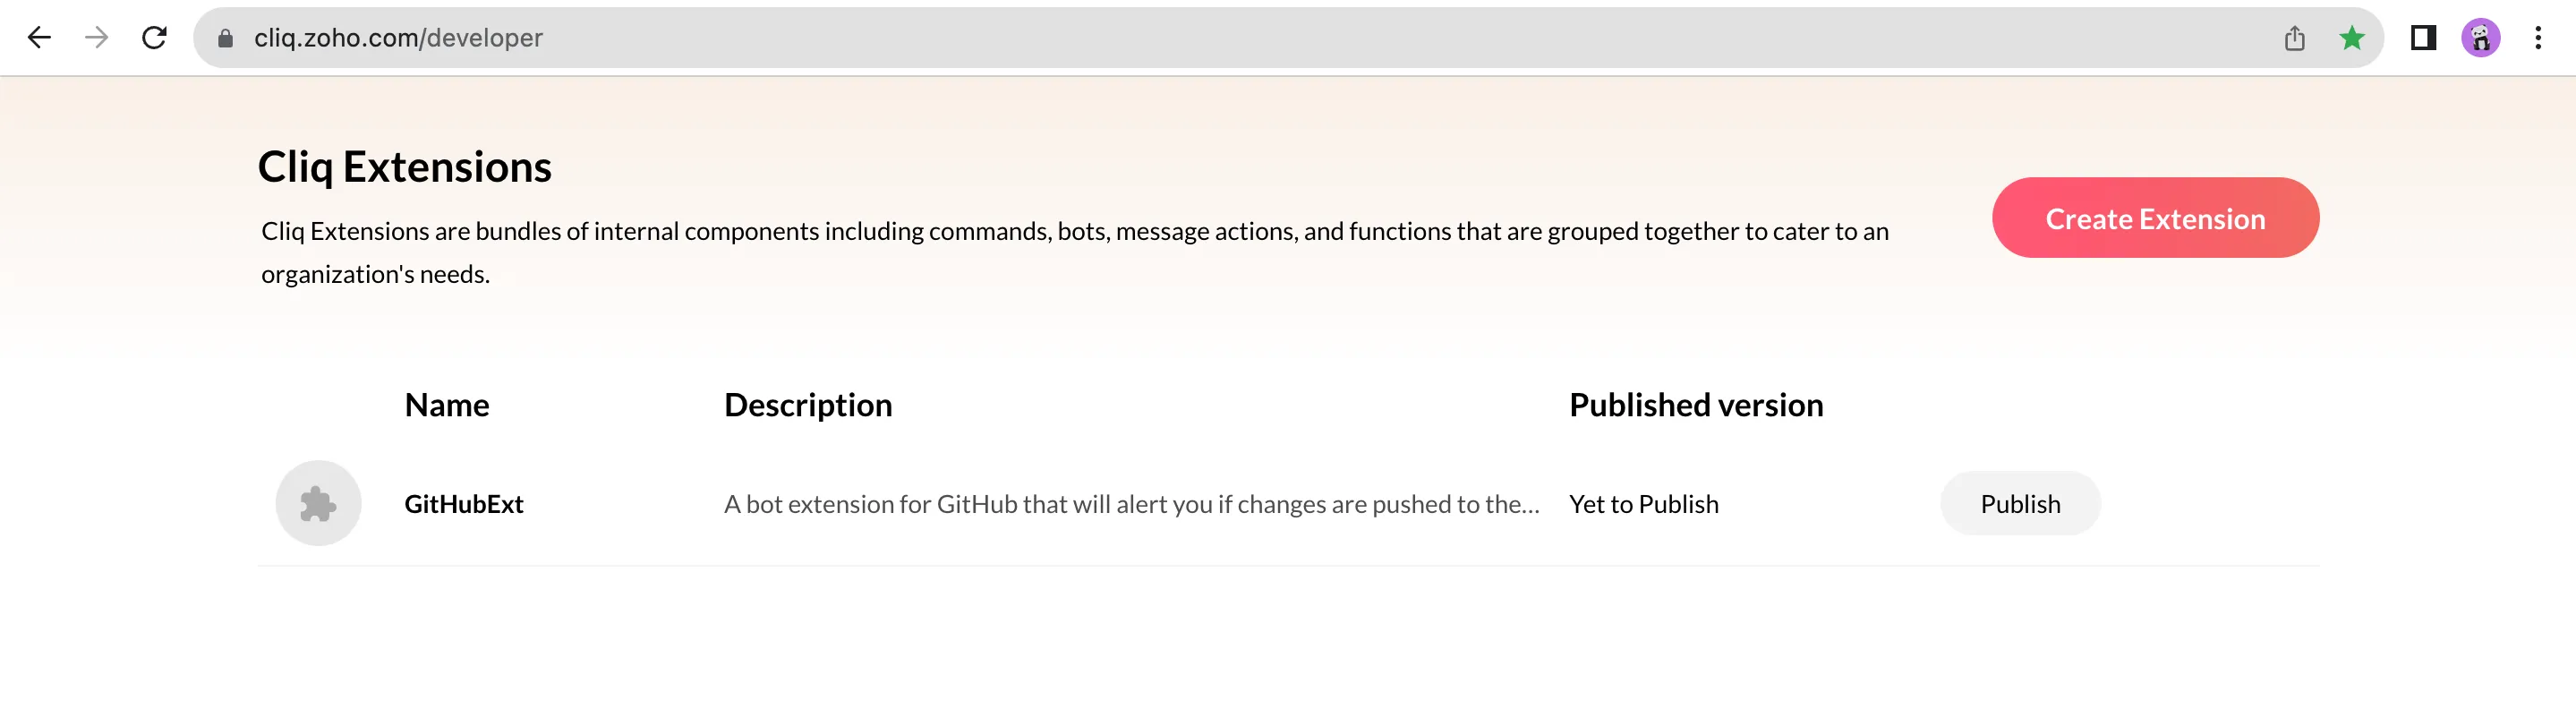Open the GitHubExt extension name
Screen dimensions: 2576x718
464,504
